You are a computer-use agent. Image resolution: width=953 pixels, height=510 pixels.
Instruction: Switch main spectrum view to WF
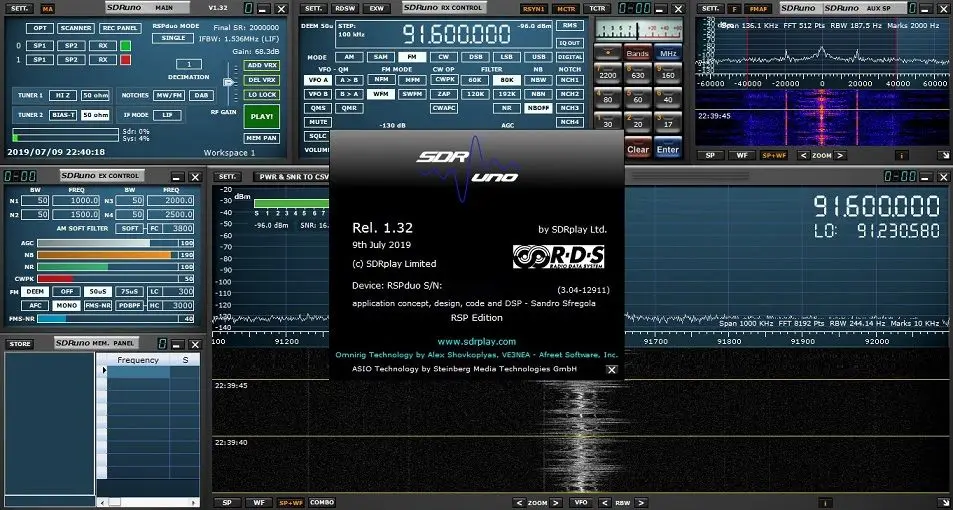(258, 502)
